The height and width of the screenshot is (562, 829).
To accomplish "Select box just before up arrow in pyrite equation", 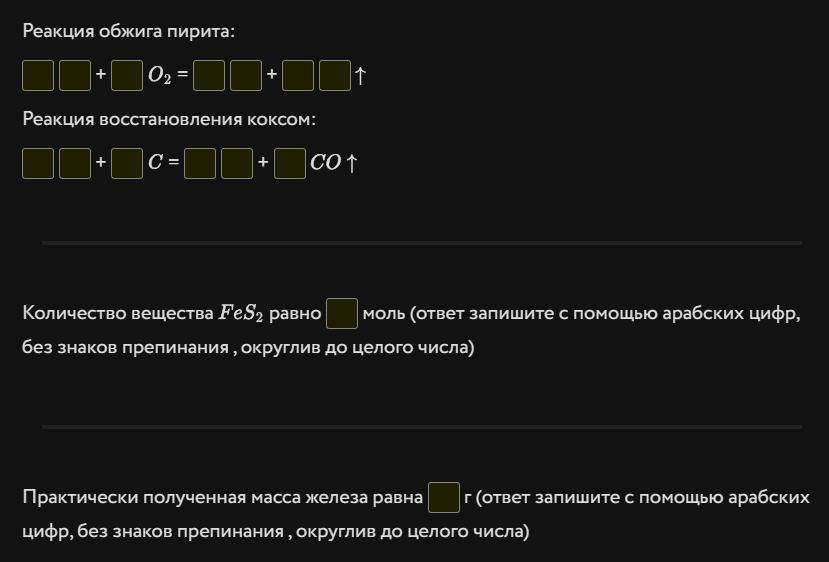I will click(x=335, y=75).
